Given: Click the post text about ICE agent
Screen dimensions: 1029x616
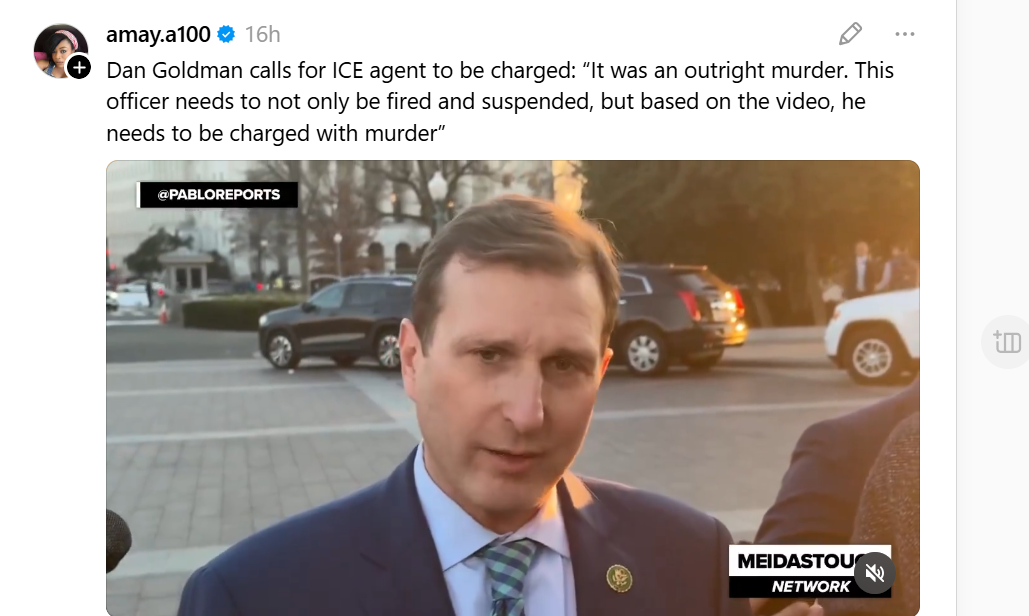Looking at the screenshot, I should coord(500,102).
